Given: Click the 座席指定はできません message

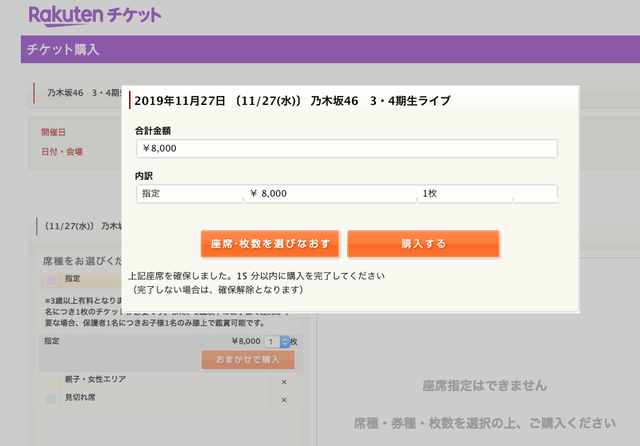Looking at the screenshot, I should pyautogui.click(x=484, y=386).
